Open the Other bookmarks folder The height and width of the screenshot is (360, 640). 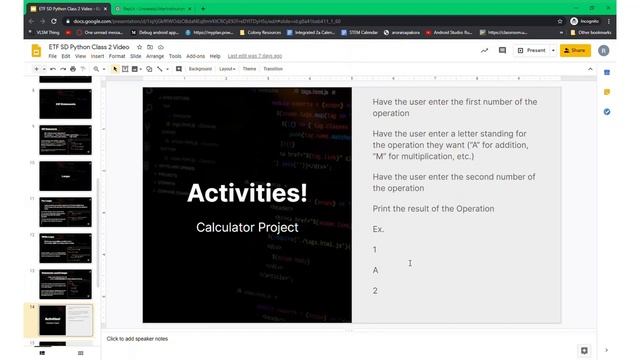tap(591, 32)
